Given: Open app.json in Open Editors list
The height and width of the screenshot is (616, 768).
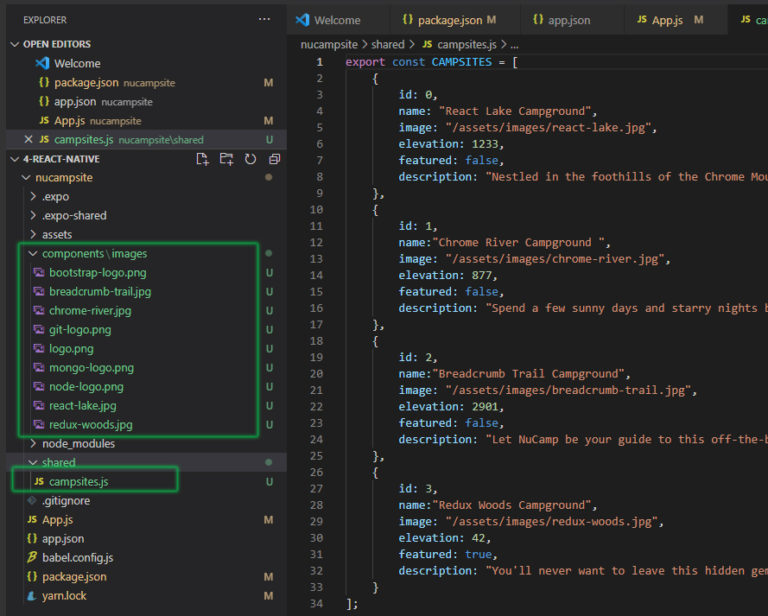Looking at the screenshot, I should [146, 102].
